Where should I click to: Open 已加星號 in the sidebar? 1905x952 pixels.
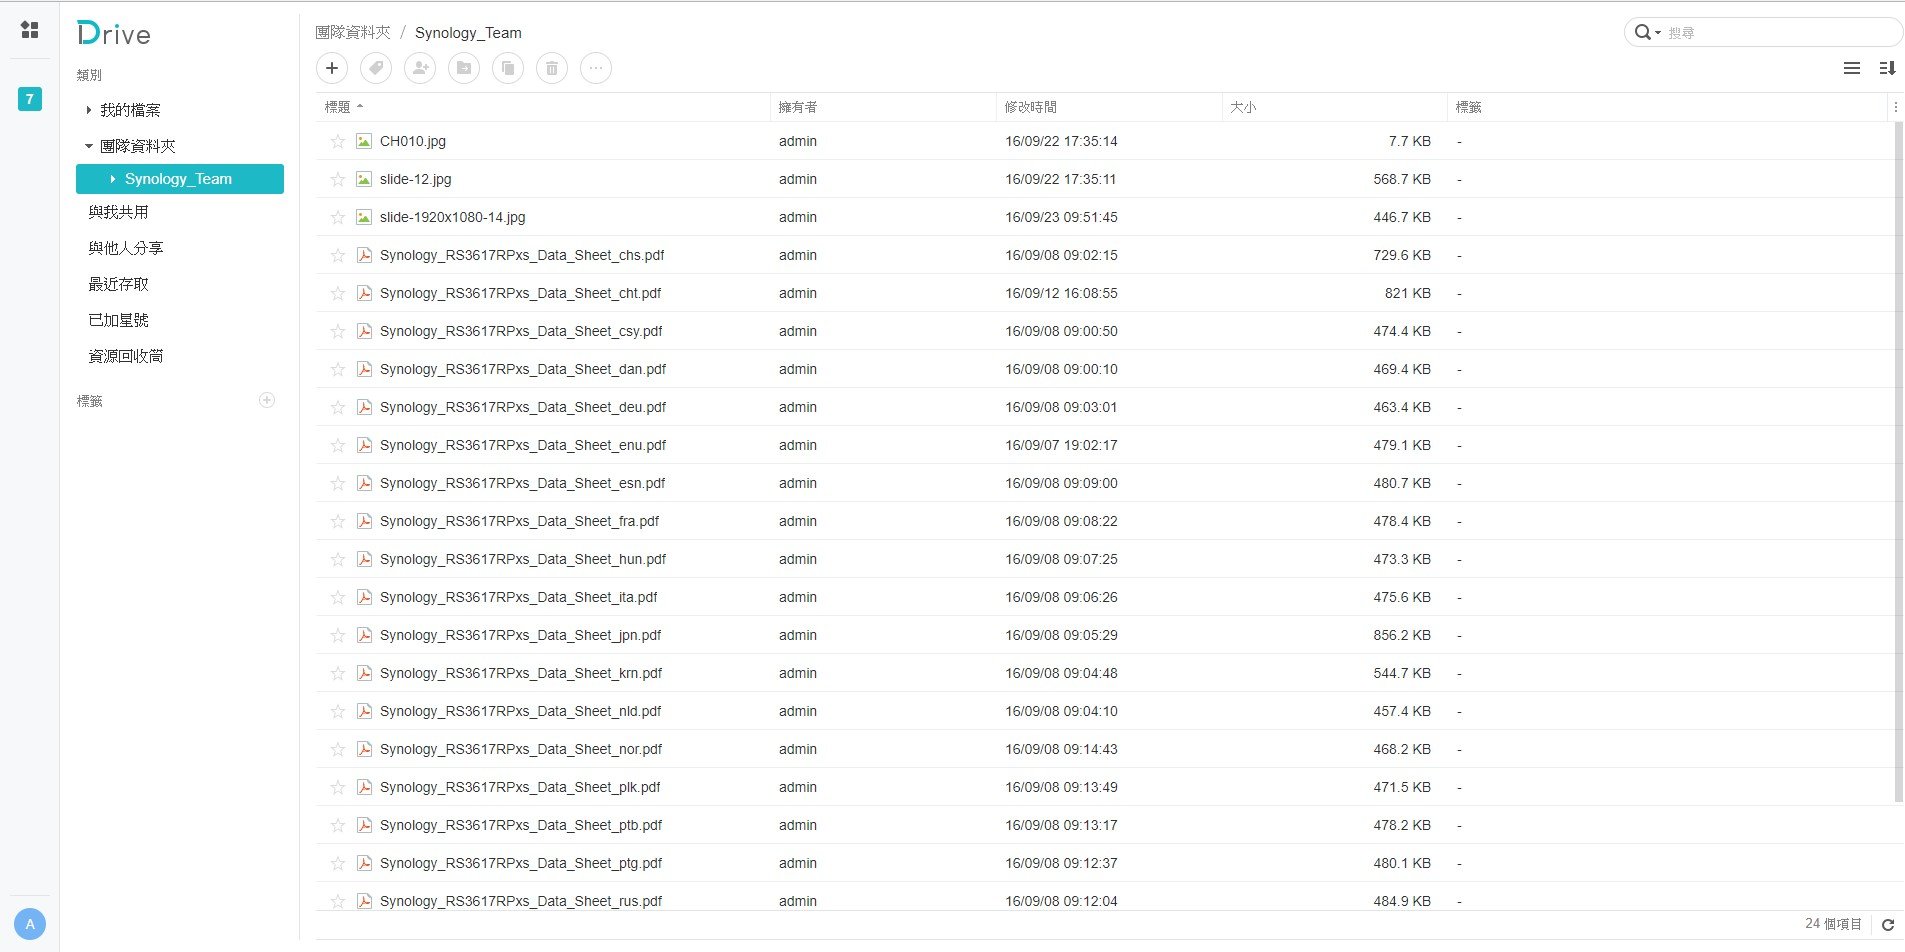[118, 320]
